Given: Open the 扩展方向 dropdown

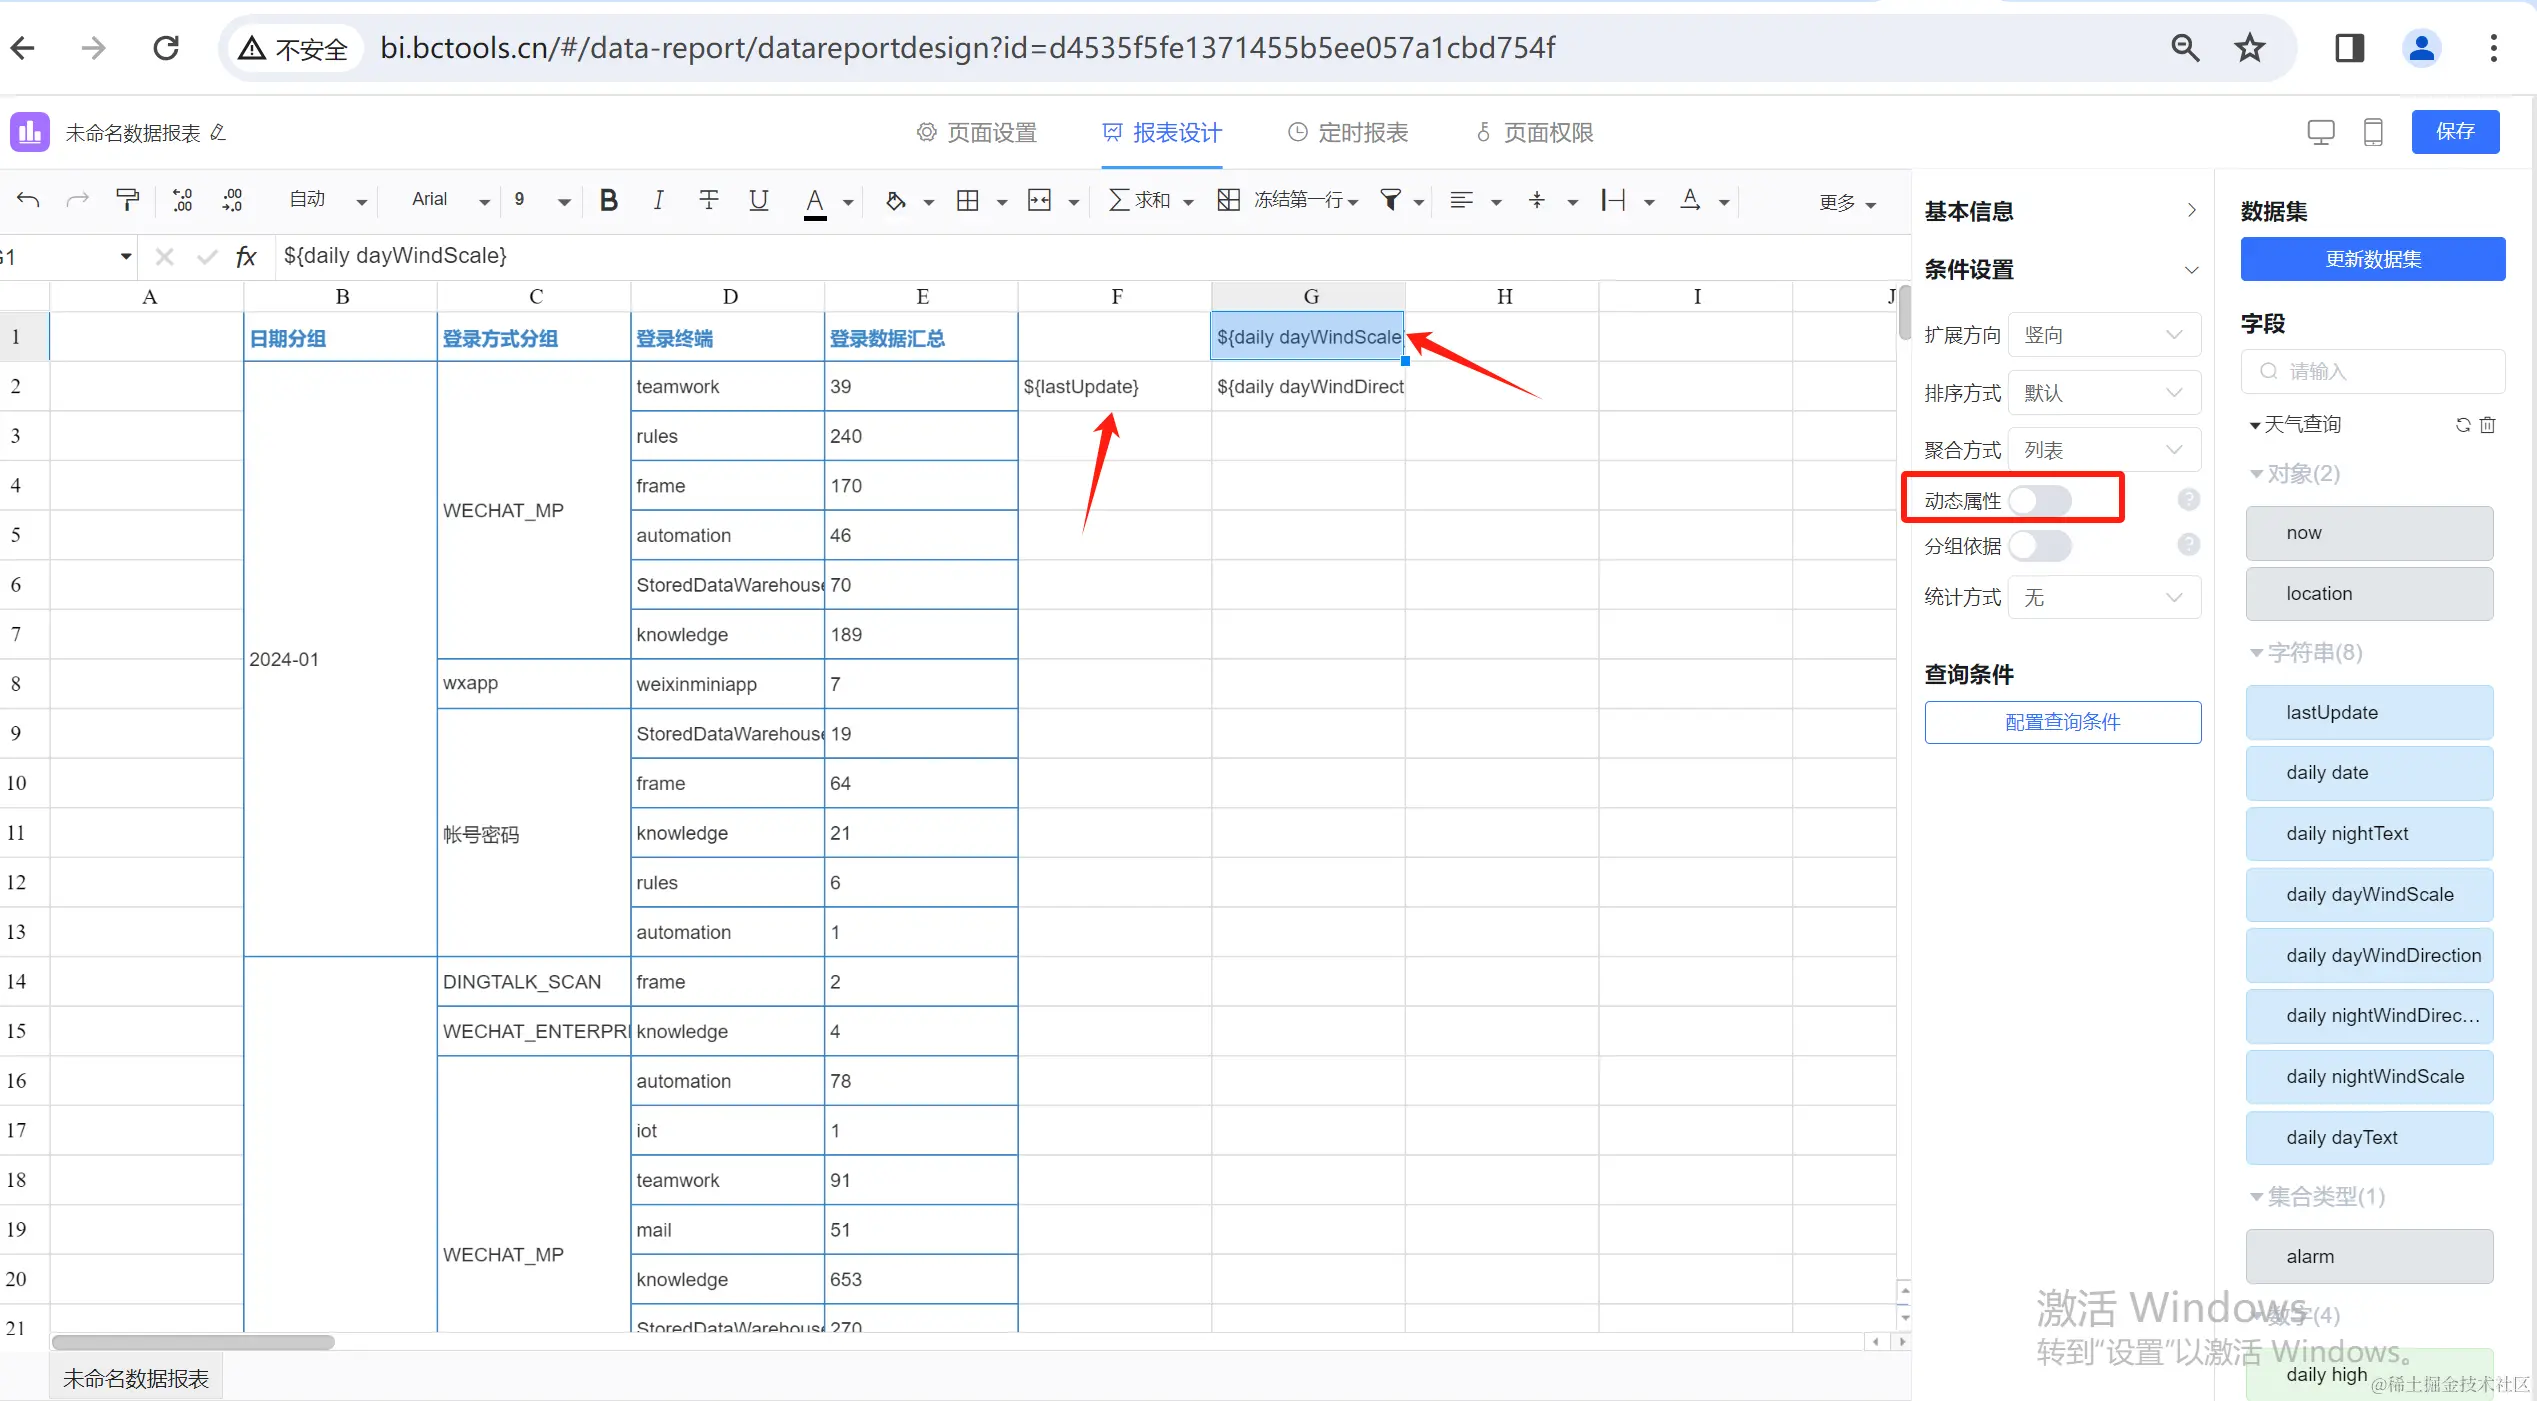Looking at the screenshot, I should 2103,335.
